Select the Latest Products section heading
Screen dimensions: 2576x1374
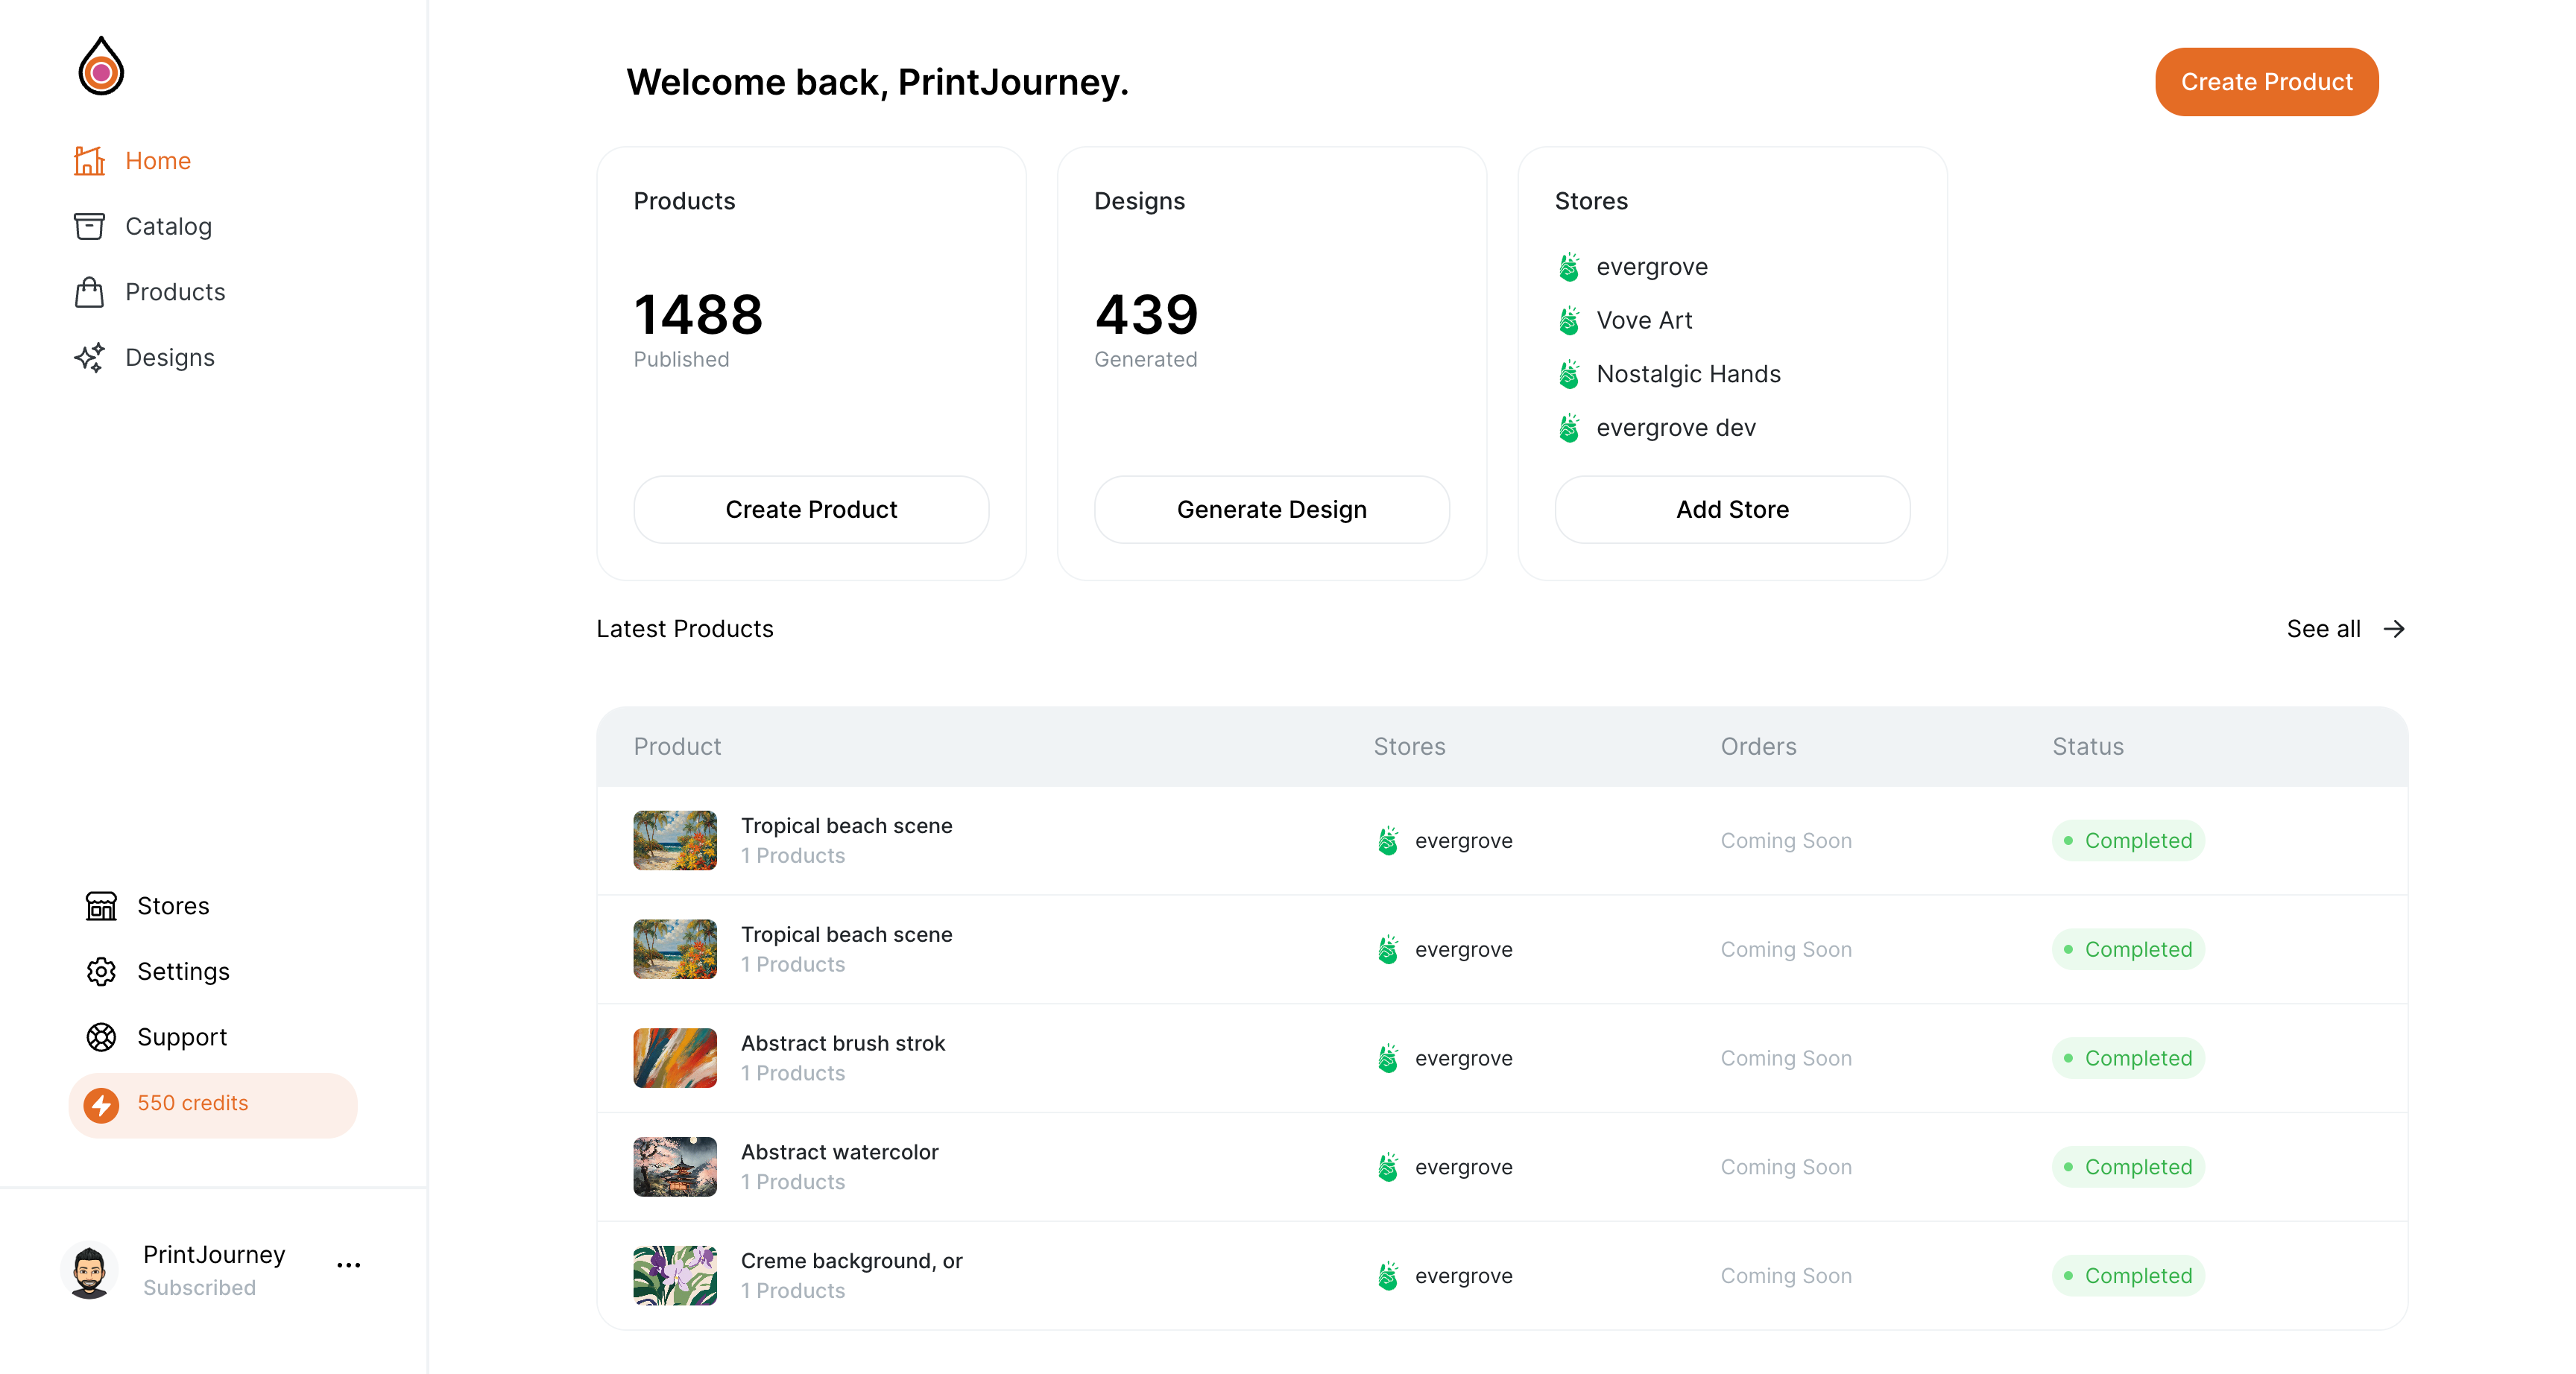(684, 628)
